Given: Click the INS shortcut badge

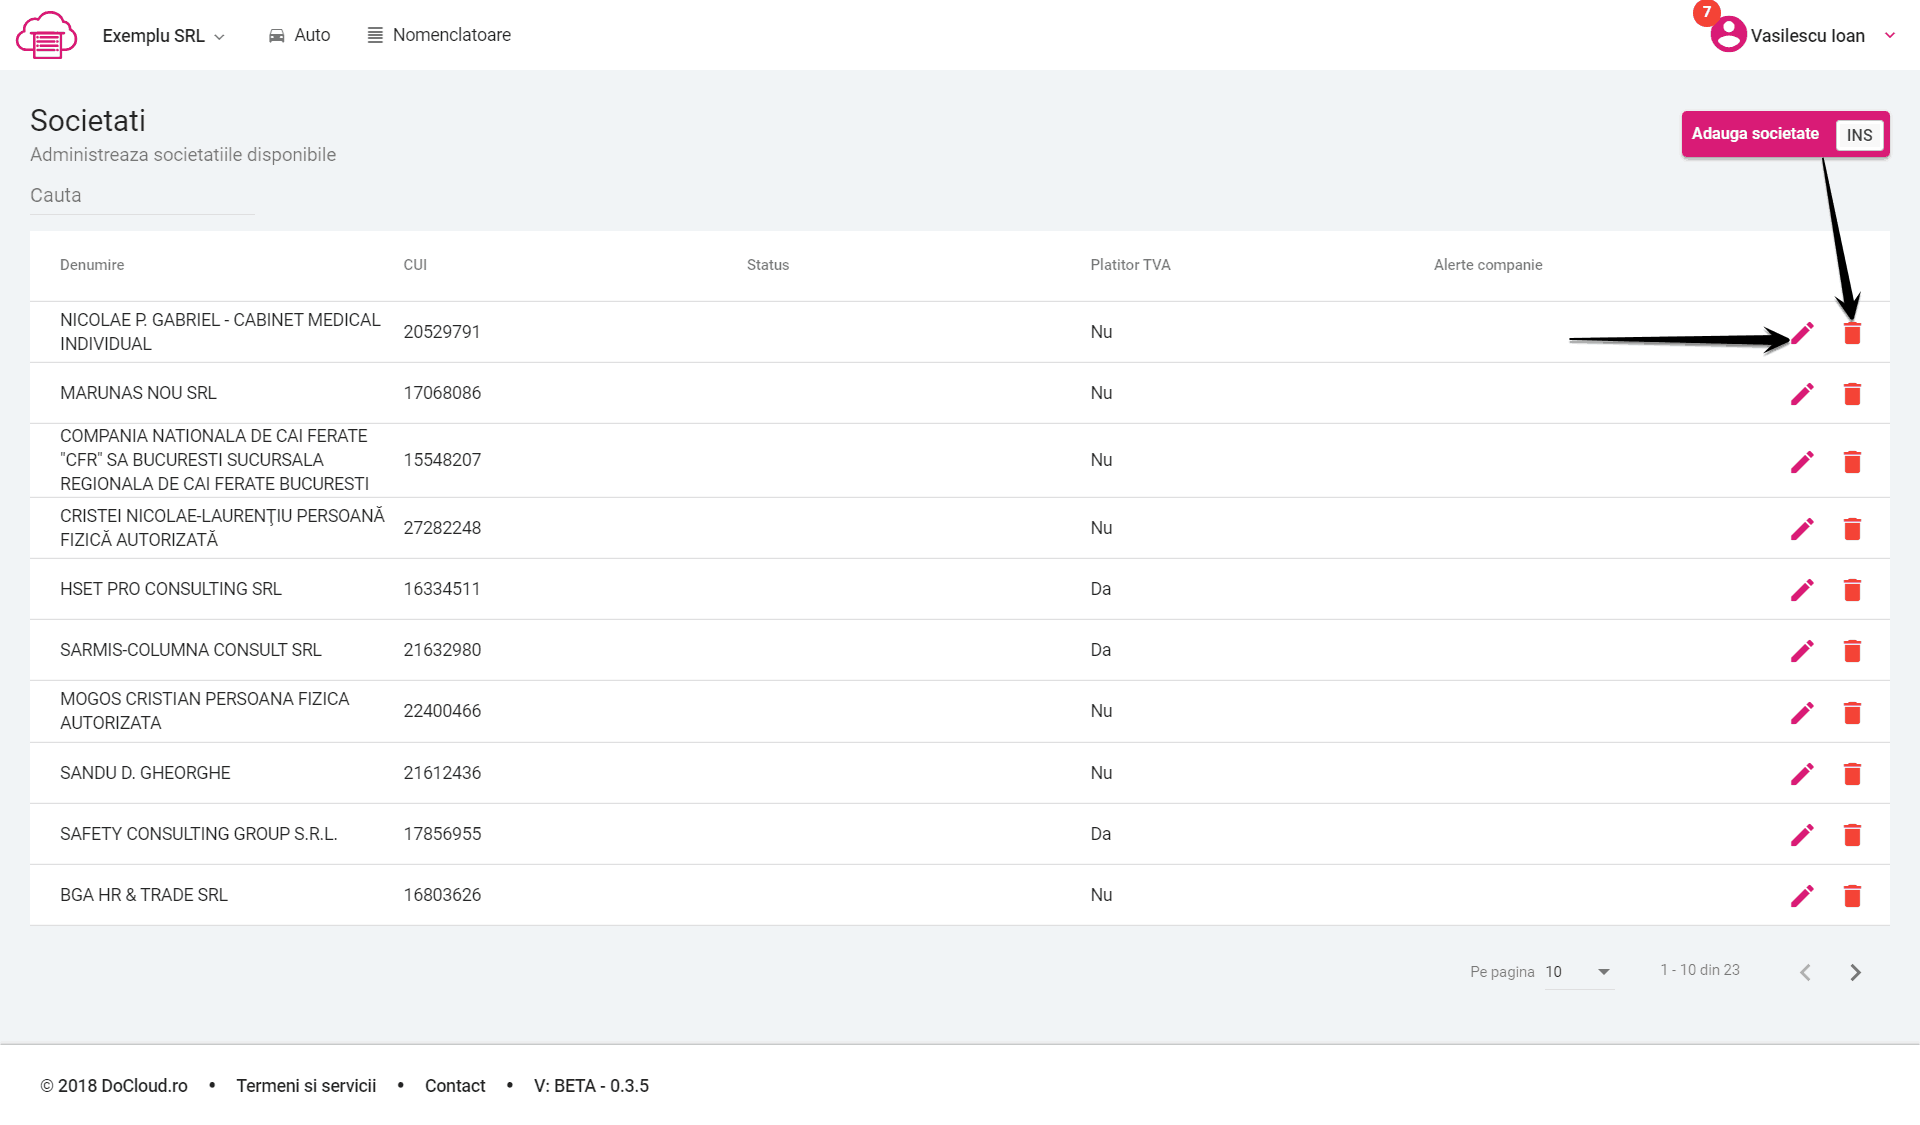Looking at the screenshot, I should click(x=1859, y=135).
